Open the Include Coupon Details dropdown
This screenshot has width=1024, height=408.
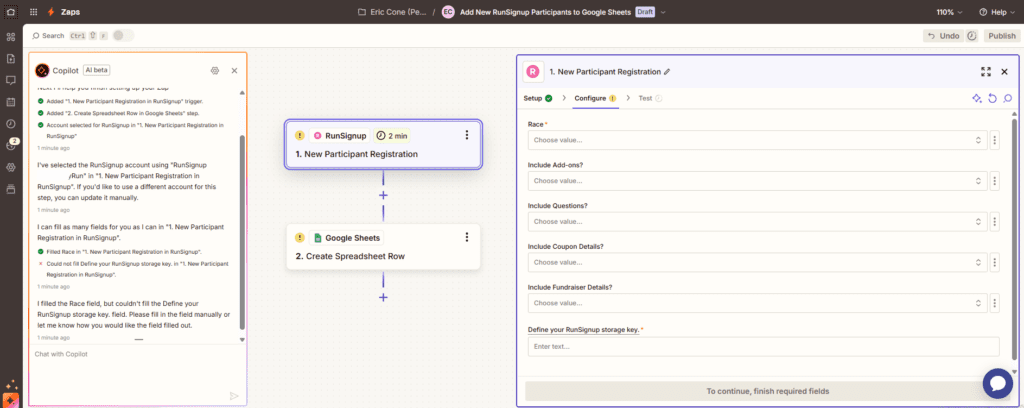pos(758,262)
